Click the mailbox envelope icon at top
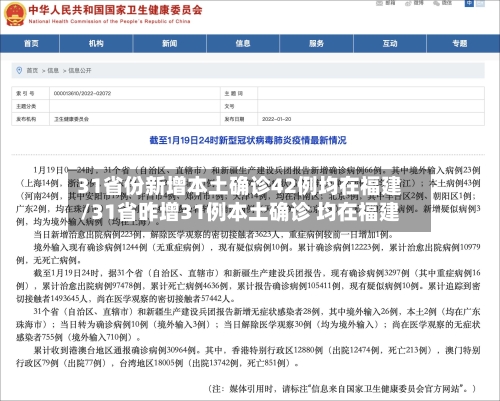This screenshot has width=500, height=401. (x=379, y=3)
